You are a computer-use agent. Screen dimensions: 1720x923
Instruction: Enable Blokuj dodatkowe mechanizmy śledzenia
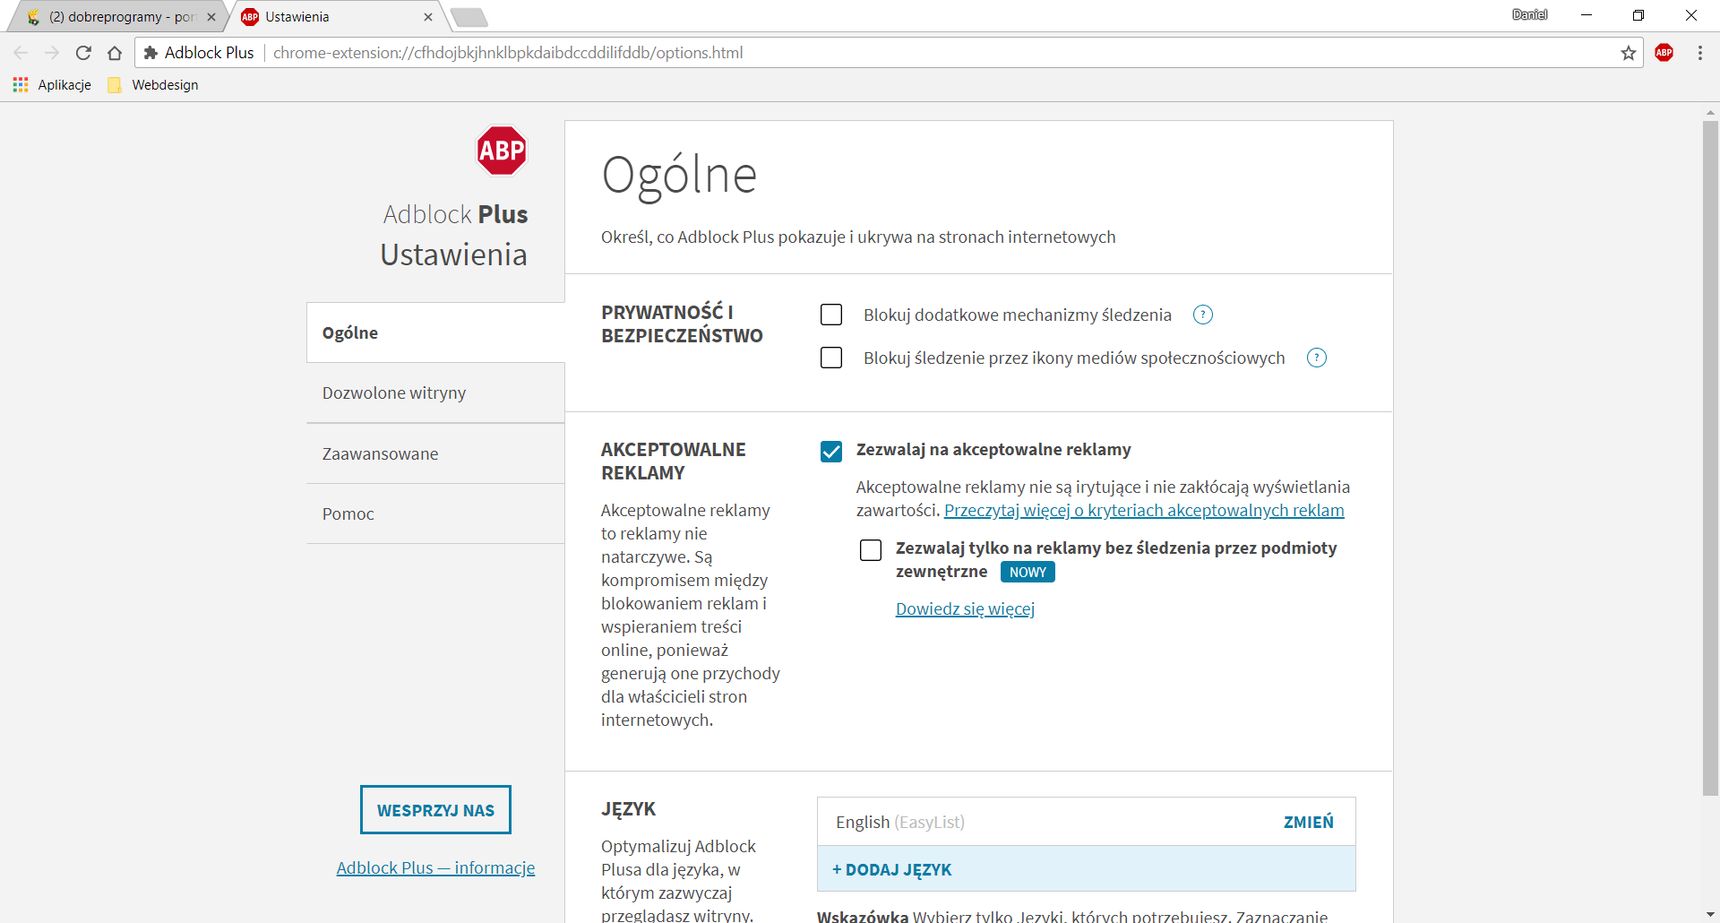pos(831,315)
